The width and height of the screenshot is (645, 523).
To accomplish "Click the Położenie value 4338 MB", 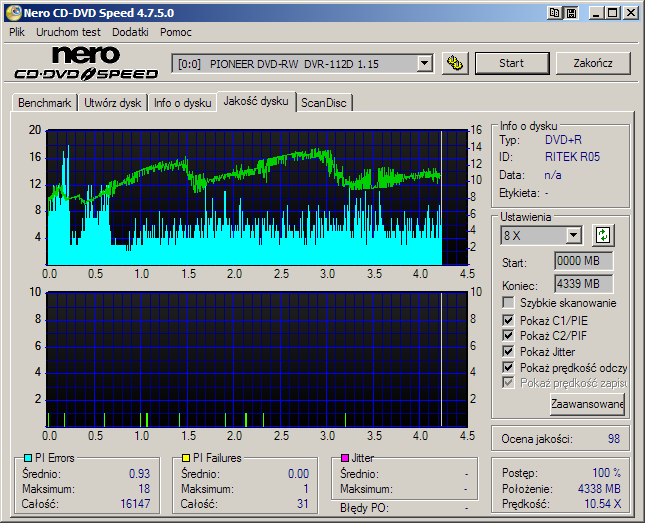I will tap(599, 489).
